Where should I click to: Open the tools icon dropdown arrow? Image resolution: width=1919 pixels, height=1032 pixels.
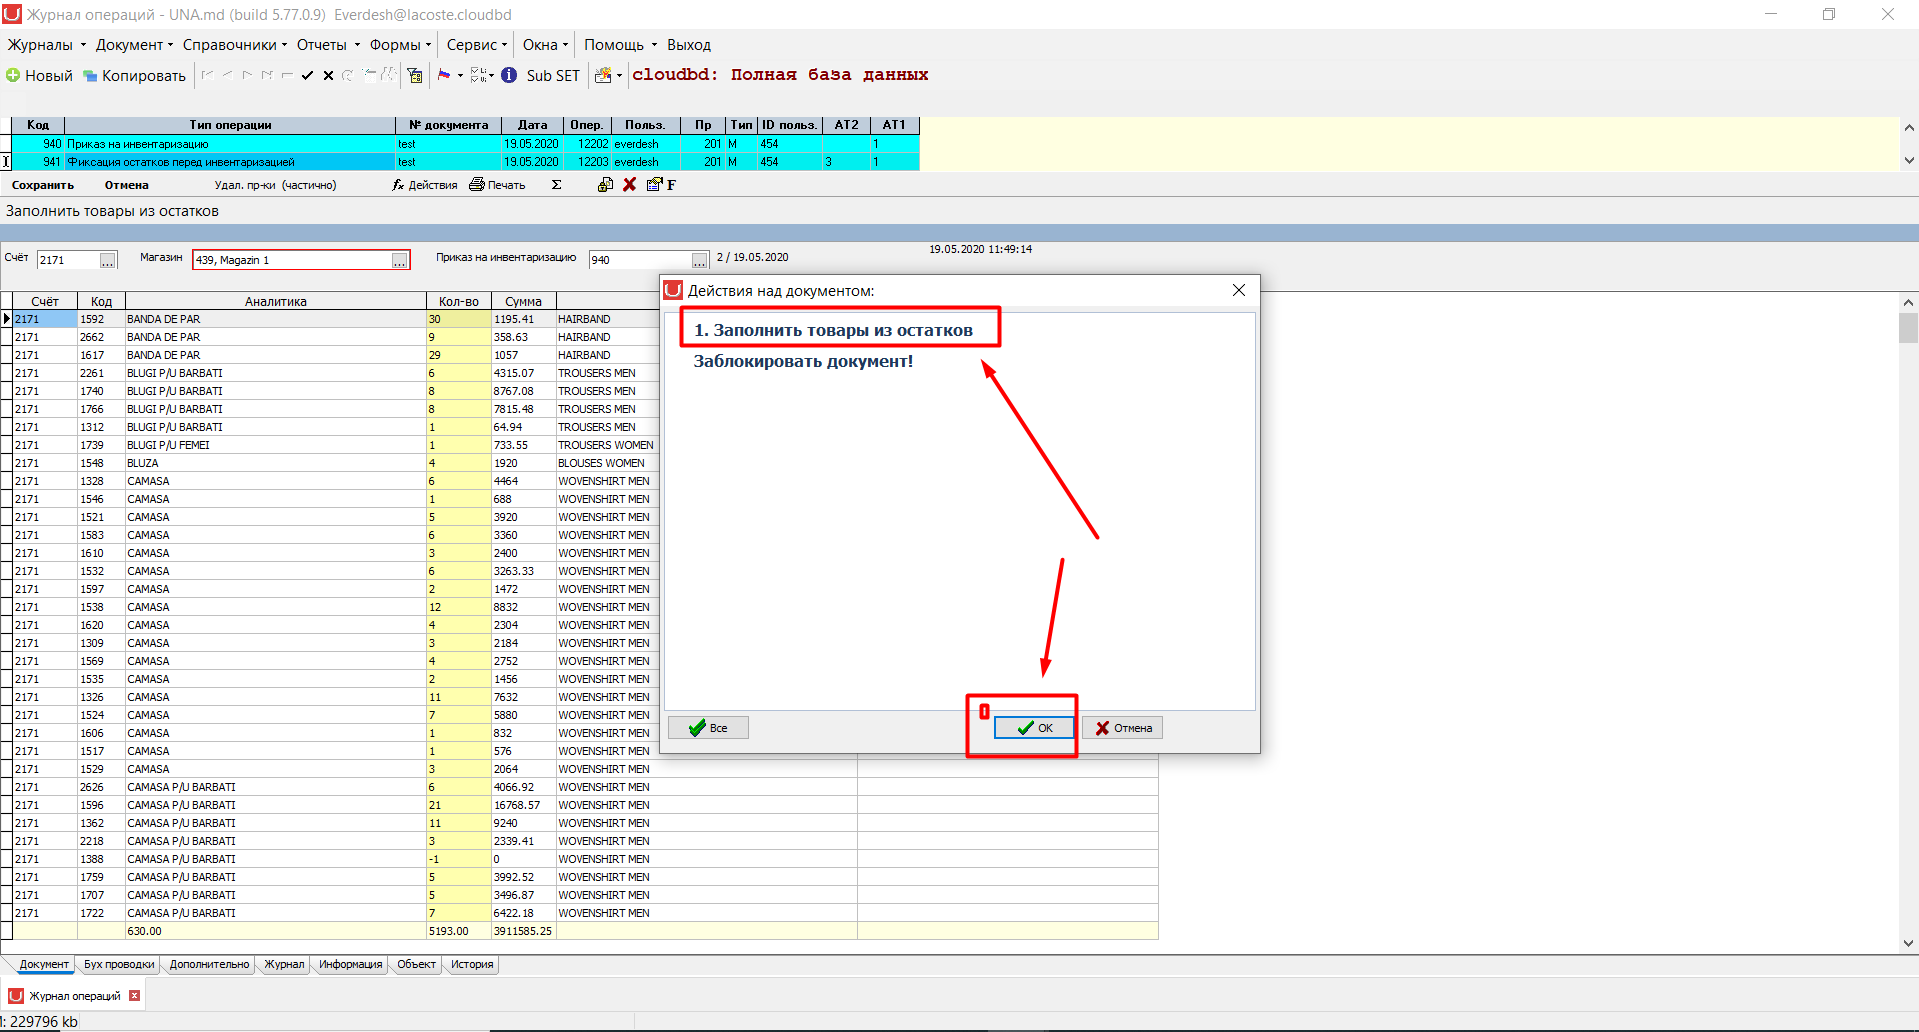[x=619, y=76]
